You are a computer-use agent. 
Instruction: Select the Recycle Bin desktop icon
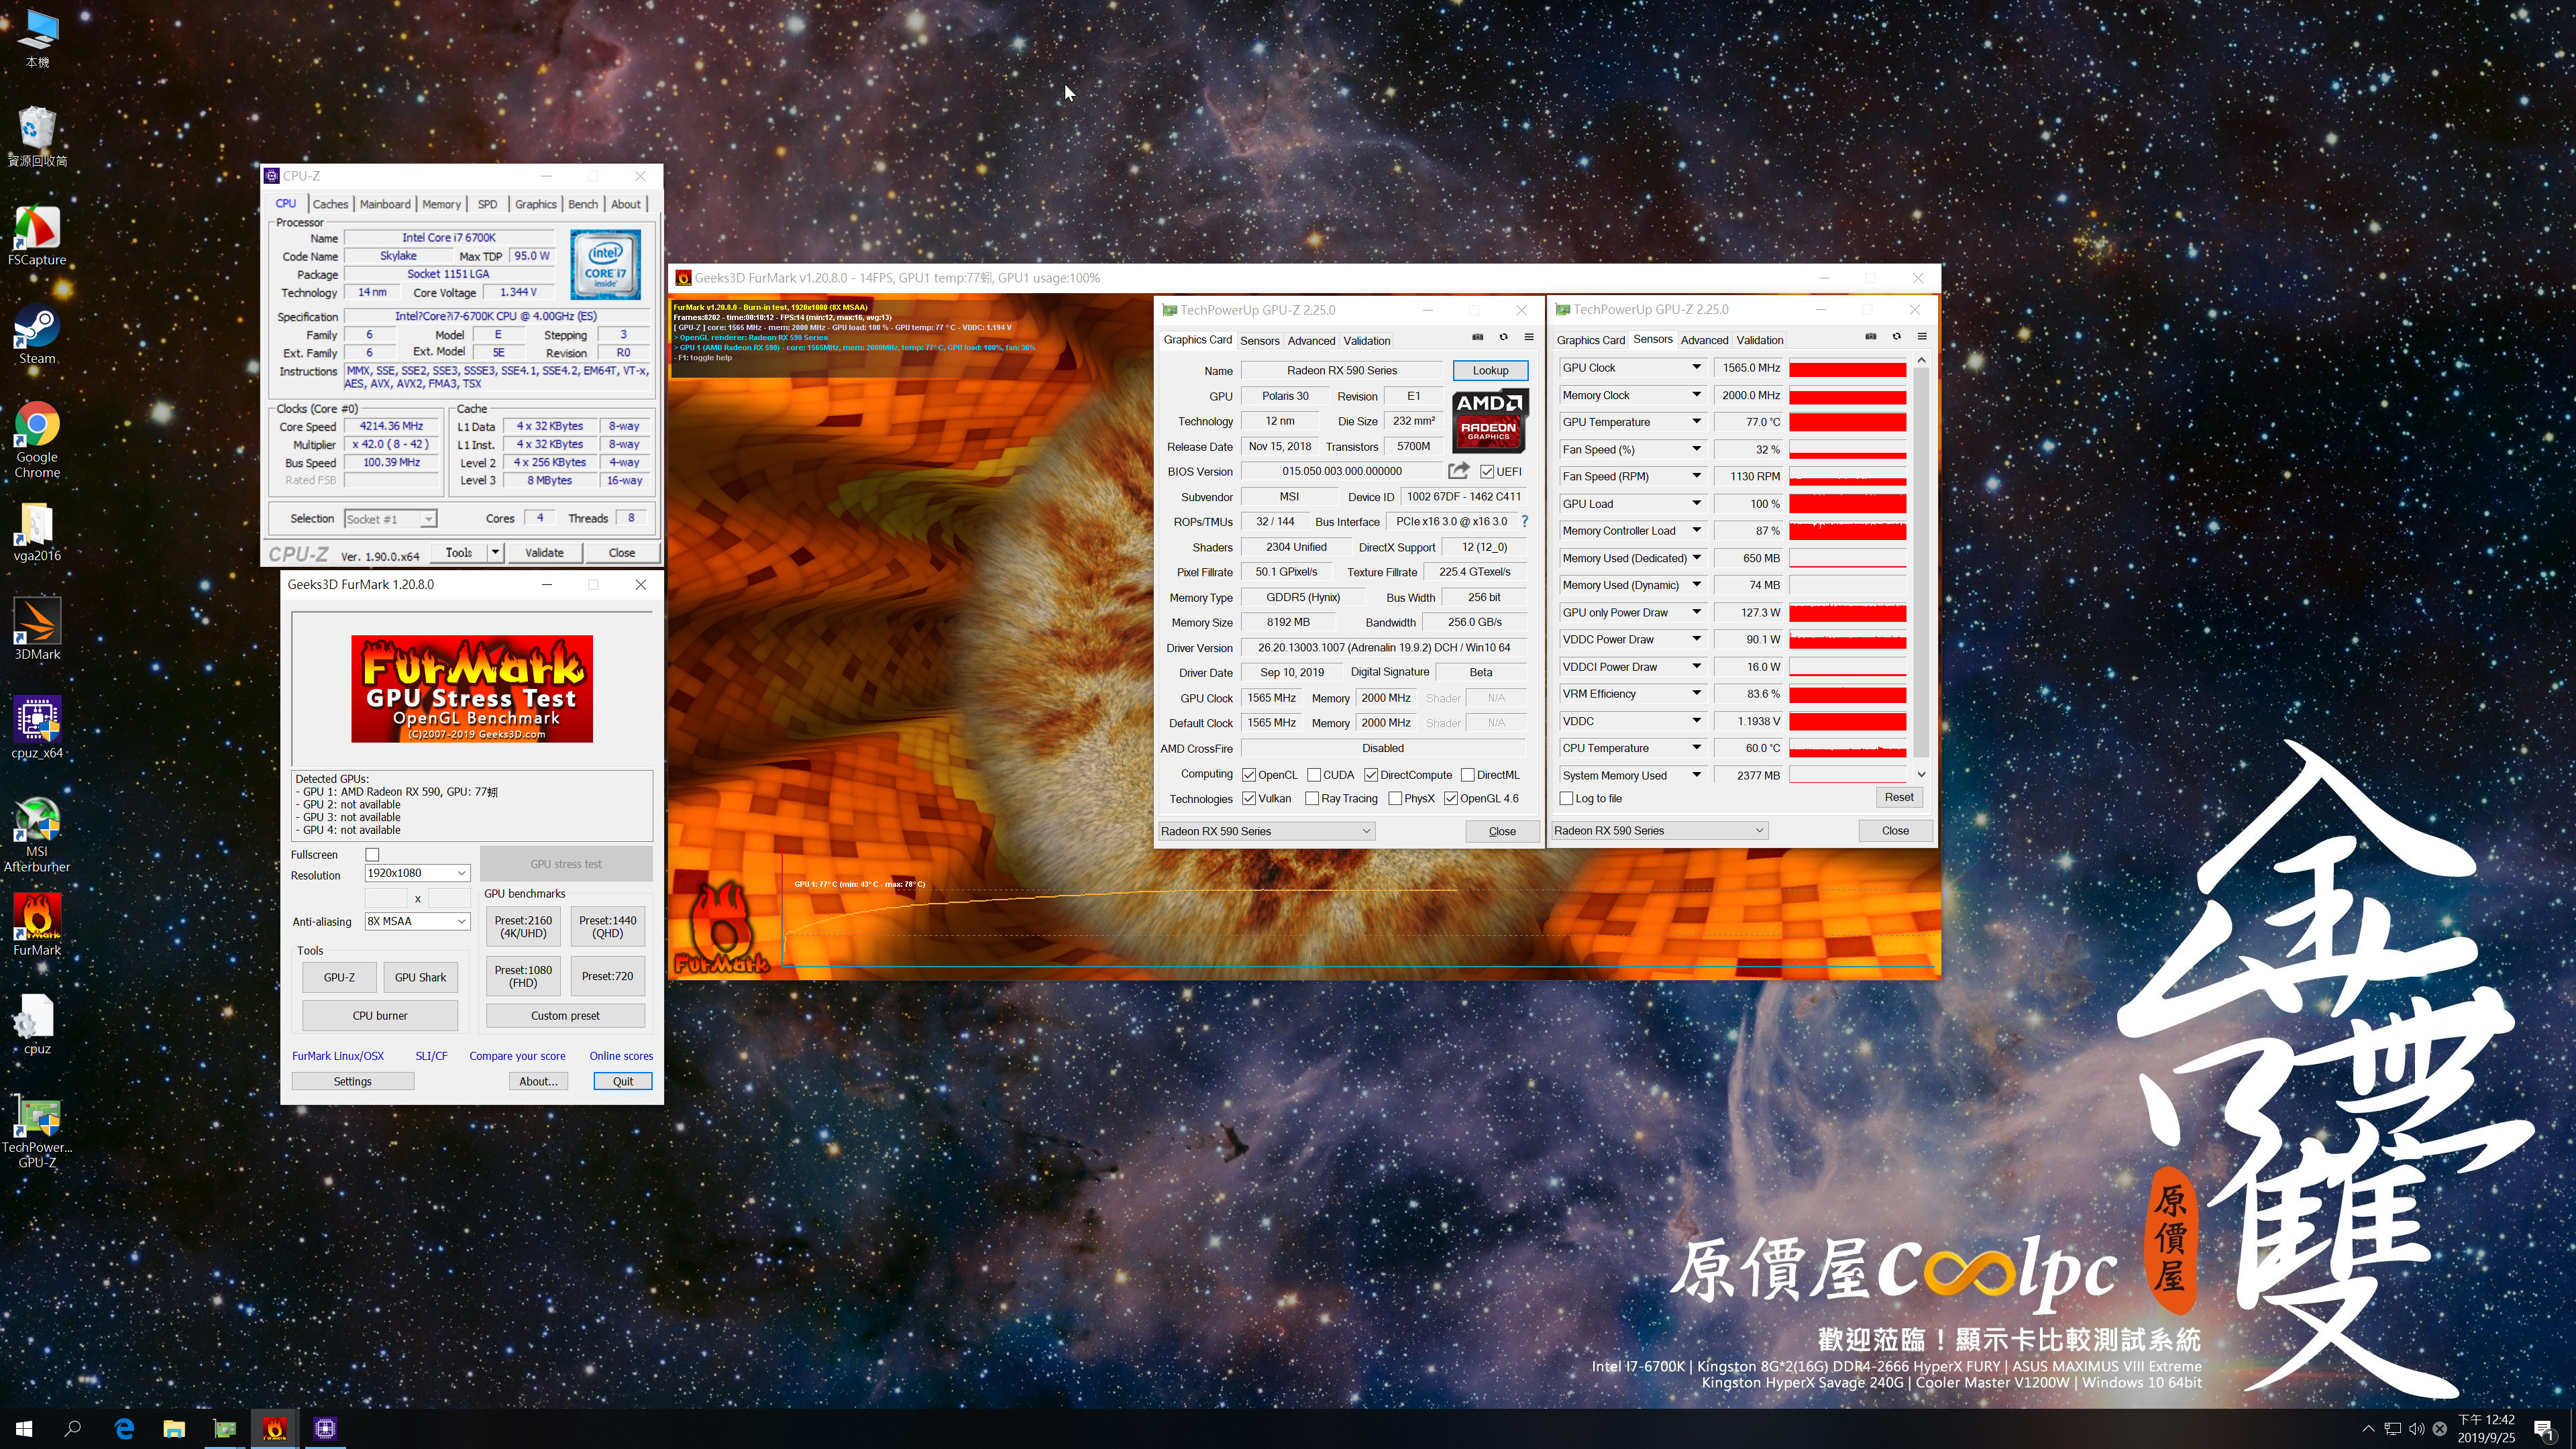[37, 137]
